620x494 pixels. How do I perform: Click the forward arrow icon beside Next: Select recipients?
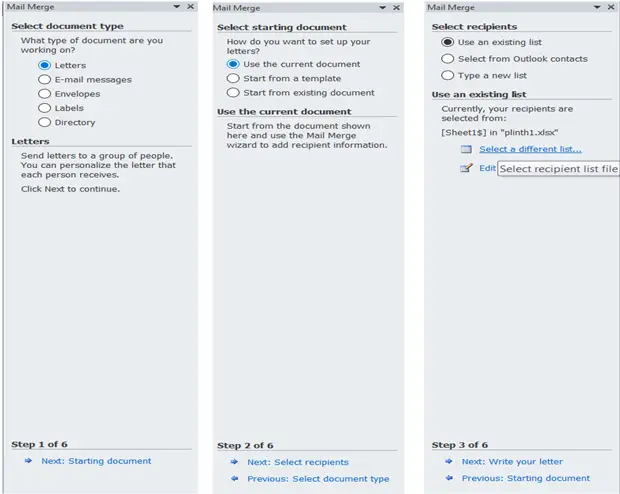[x=234, y=462]
